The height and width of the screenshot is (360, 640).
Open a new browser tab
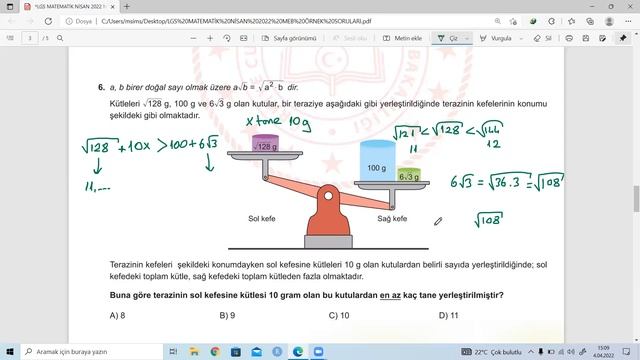pyautogui.click(x=127, y=7)
